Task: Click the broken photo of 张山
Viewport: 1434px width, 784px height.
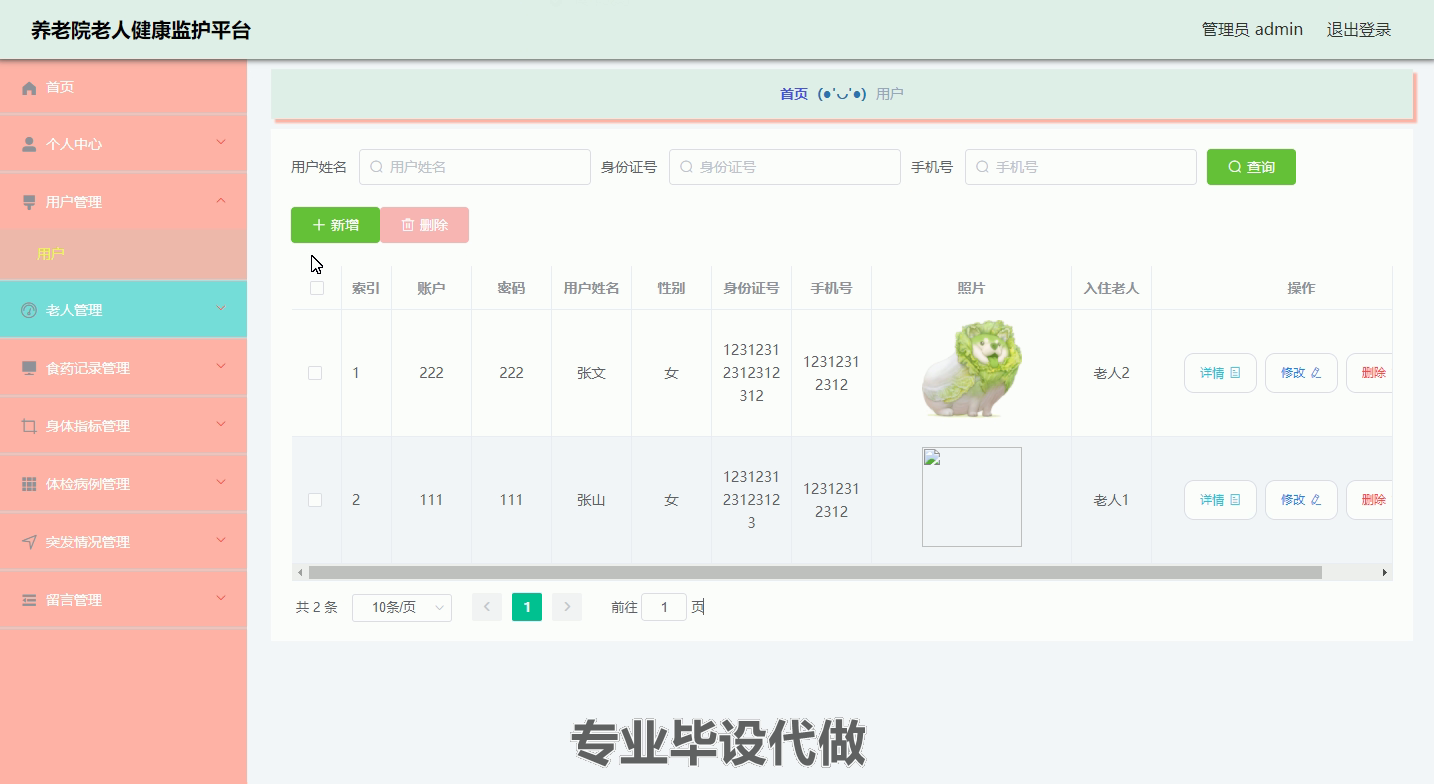Action: [972, 497]
